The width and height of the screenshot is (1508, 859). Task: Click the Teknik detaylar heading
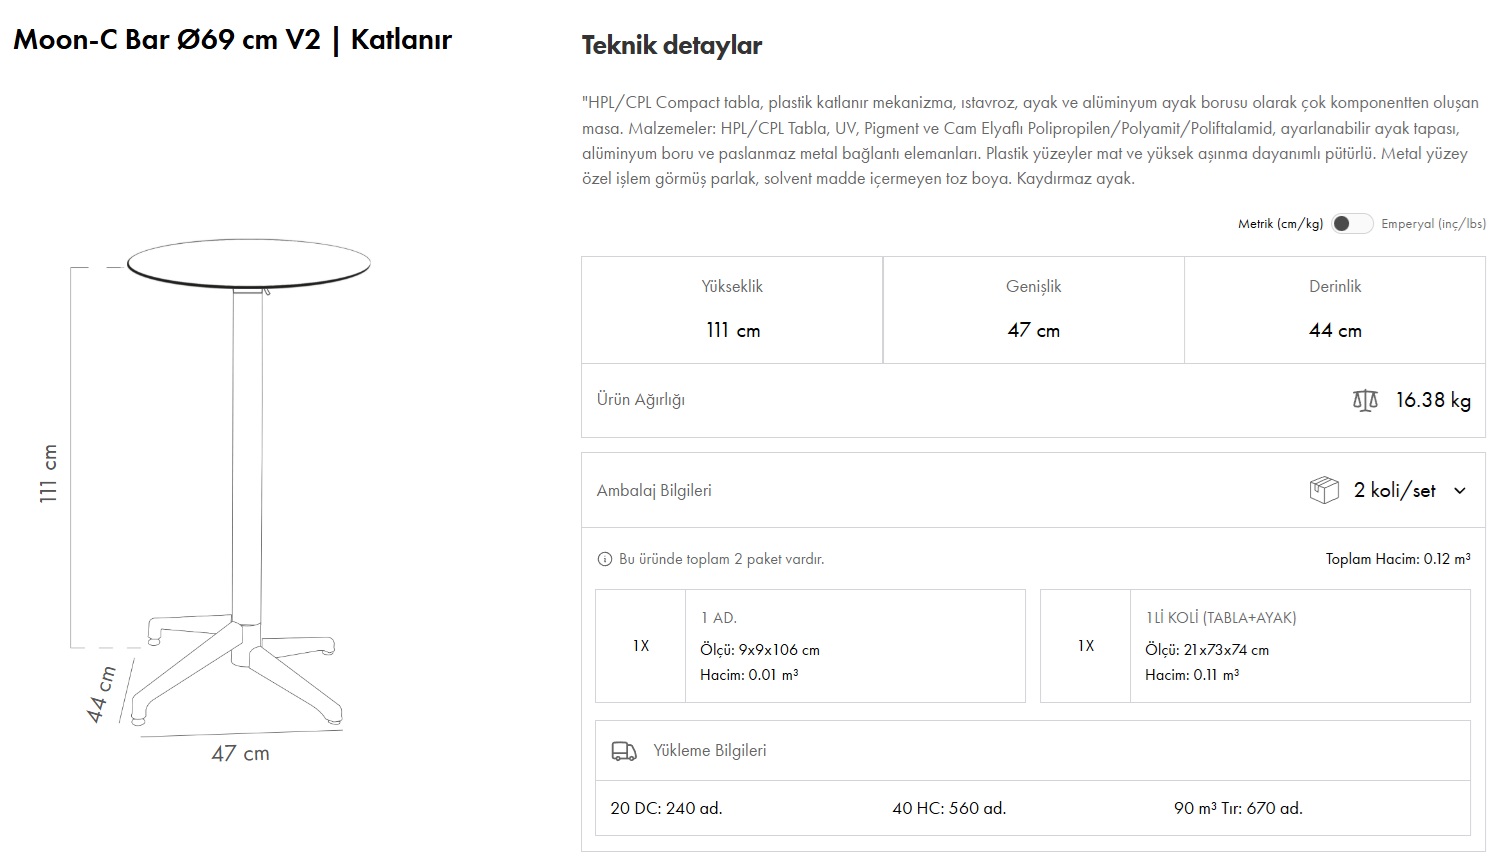click(672, 45)
